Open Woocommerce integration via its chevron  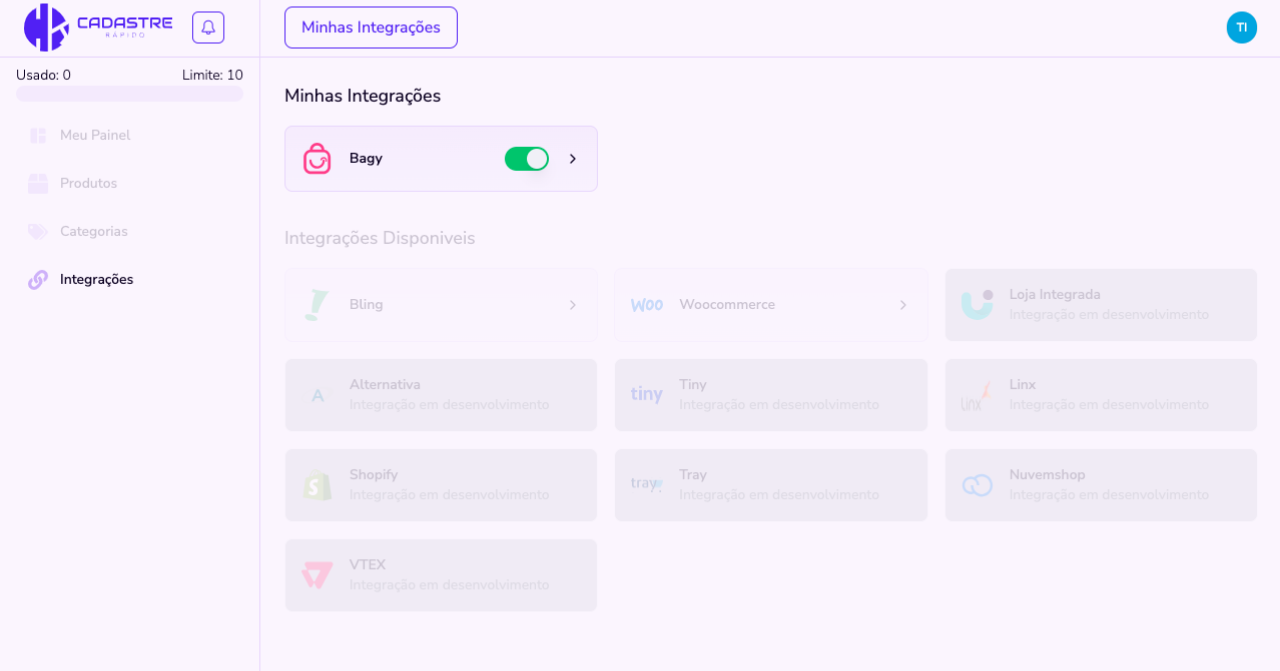pyautogui.click(x=903, y=305)
